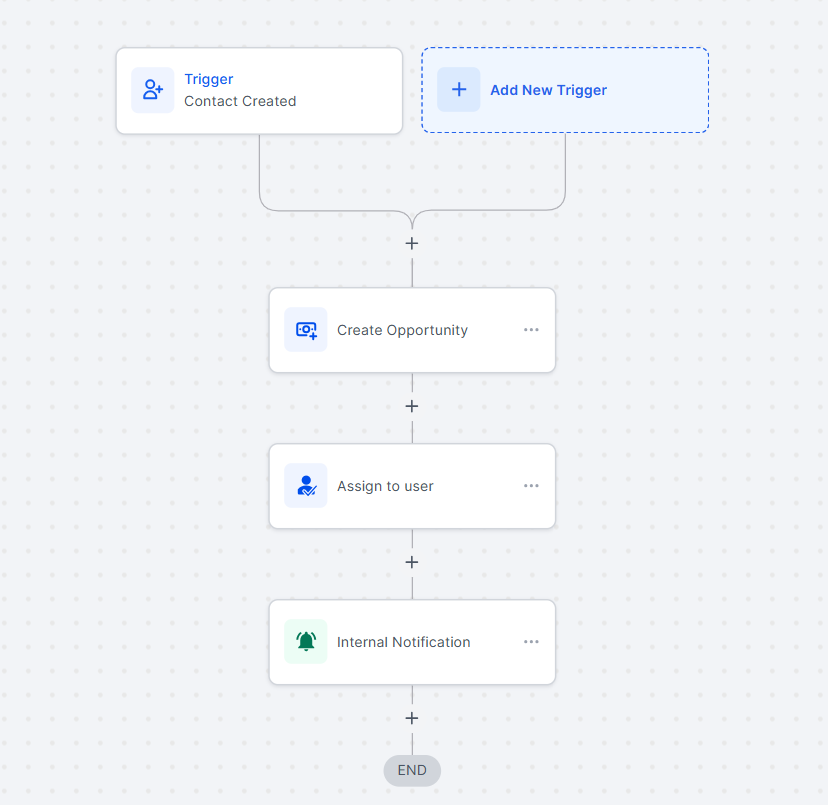
Task: Click the Assign to user person-check icon
Action: 306,485
